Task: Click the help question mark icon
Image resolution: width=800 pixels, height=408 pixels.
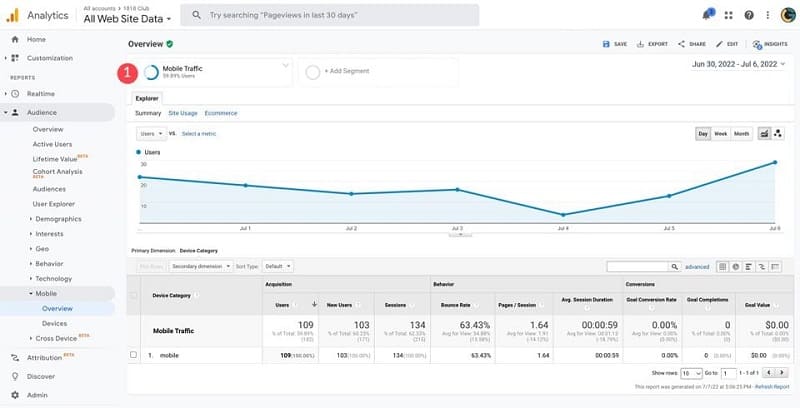Action: (749, 15)
